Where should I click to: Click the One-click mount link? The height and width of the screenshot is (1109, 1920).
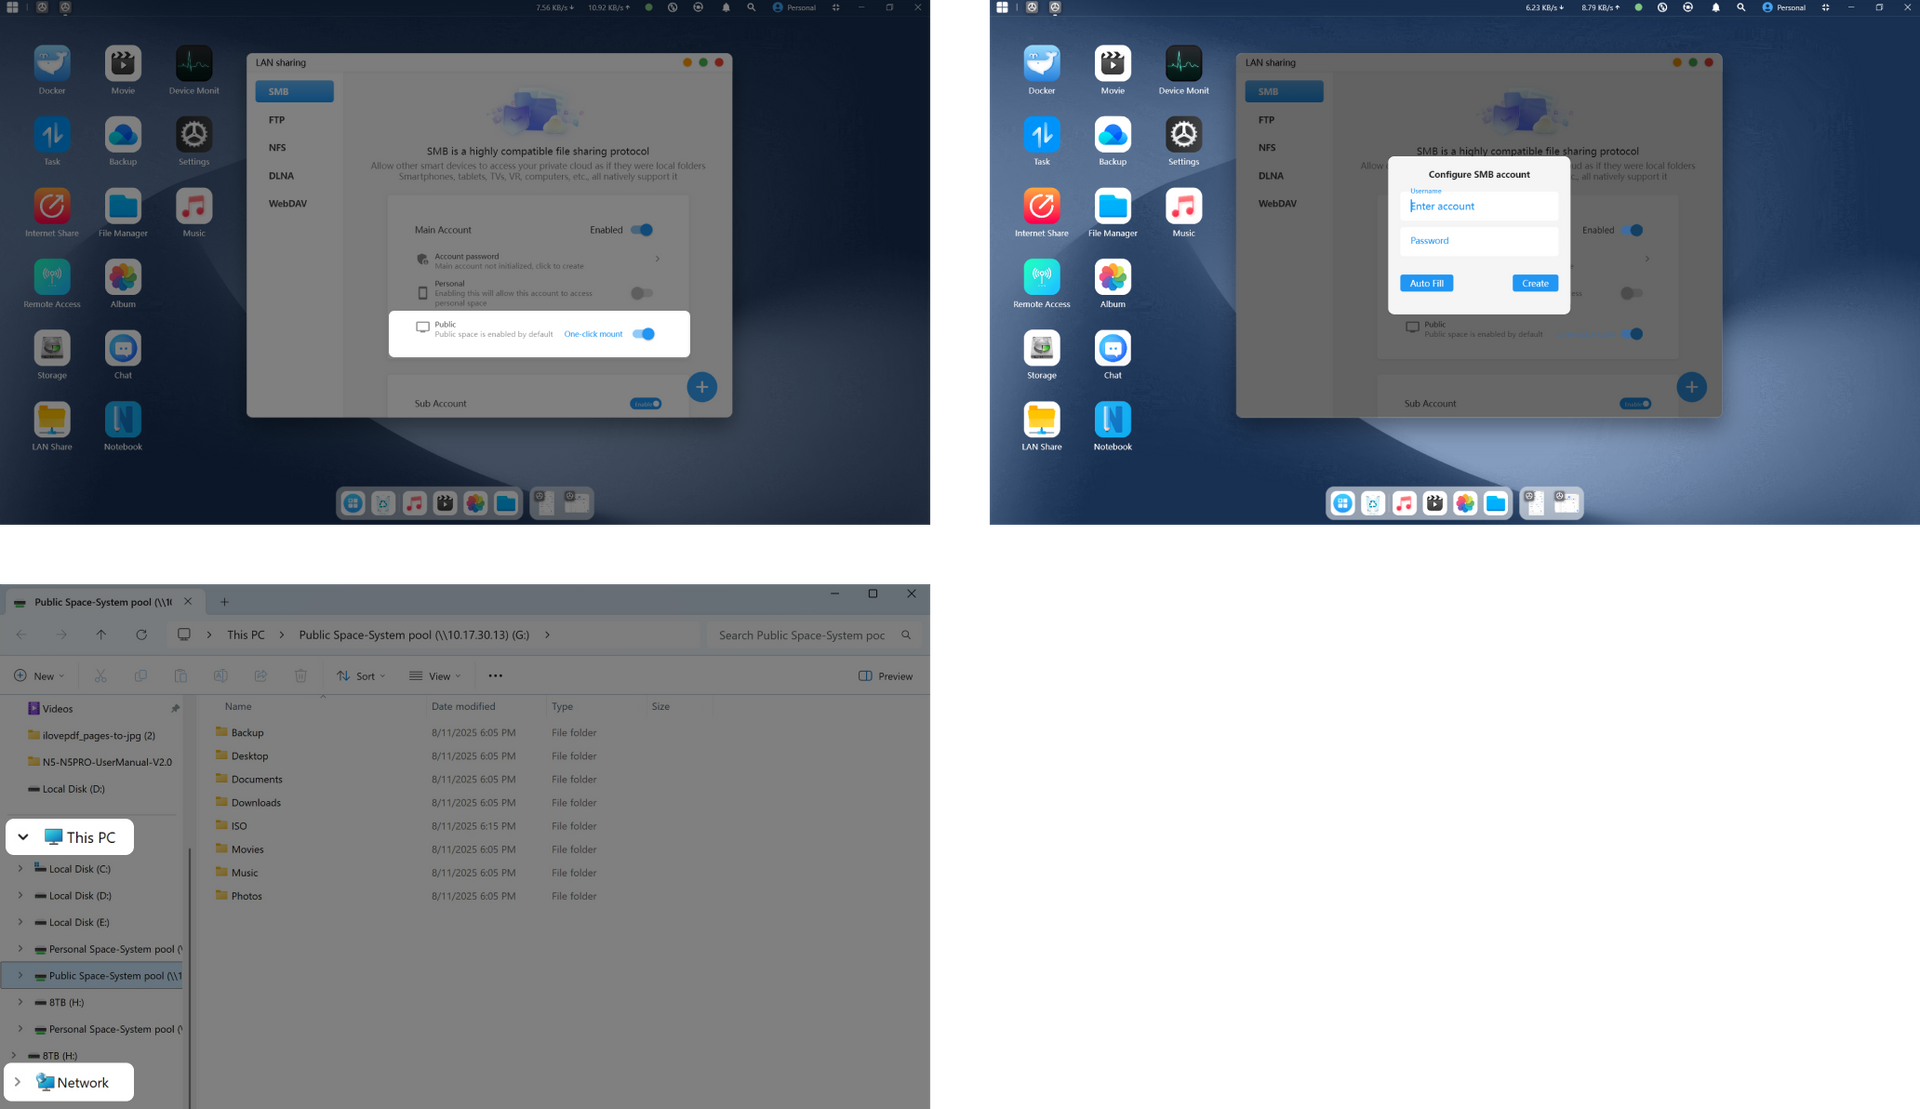click(593, 334)
